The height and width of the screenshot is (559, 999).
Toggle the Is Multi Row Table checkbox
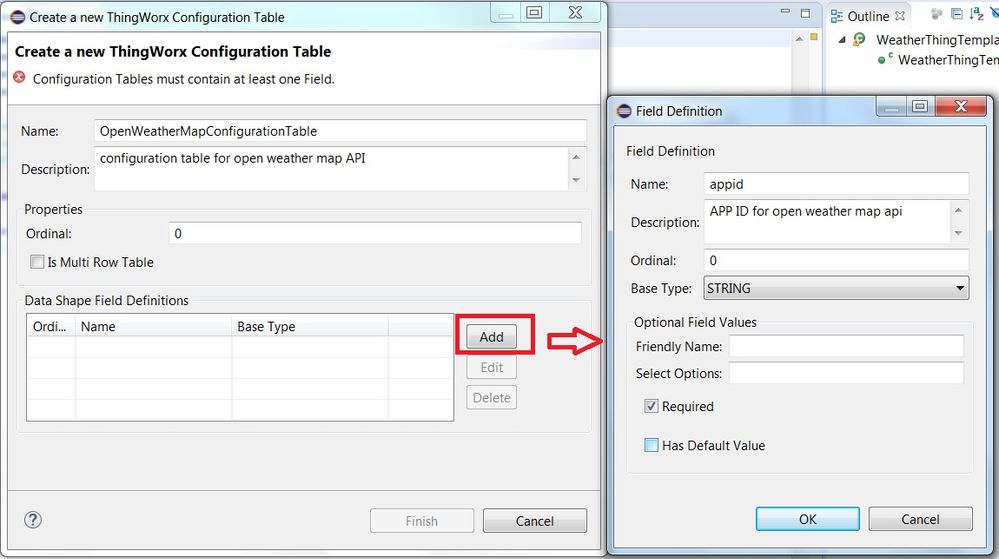38,262
